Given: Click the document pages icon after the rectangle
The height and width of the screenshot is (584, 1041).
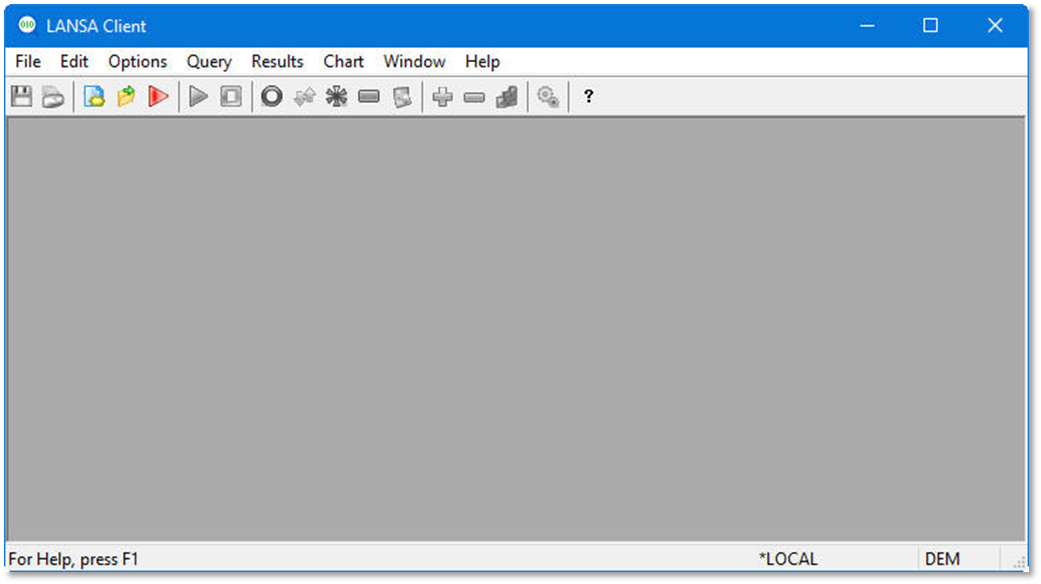Looking at the screenshot, I should (x=402, y=97).
